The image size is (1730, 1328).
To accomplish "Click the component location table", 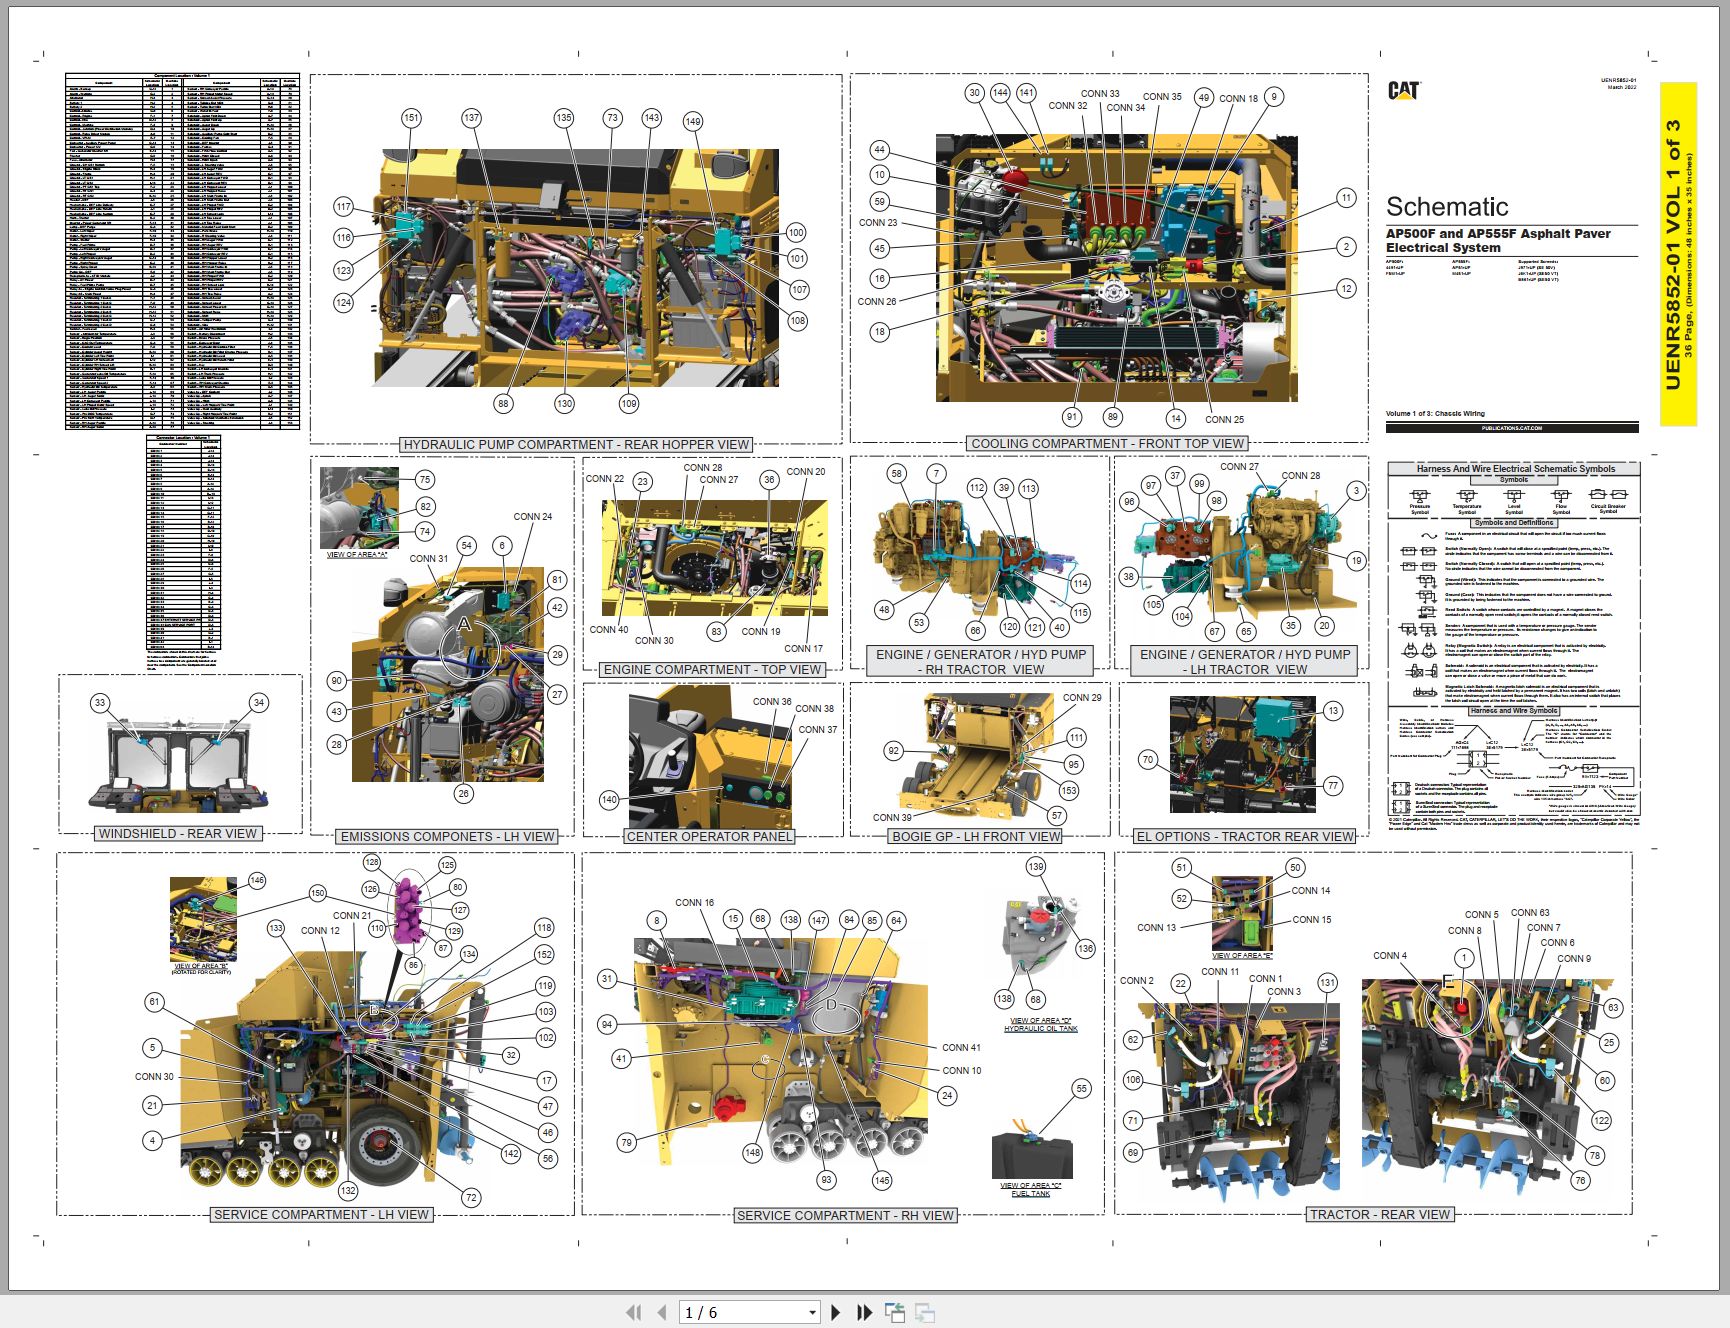I will (x=182, y=251).
